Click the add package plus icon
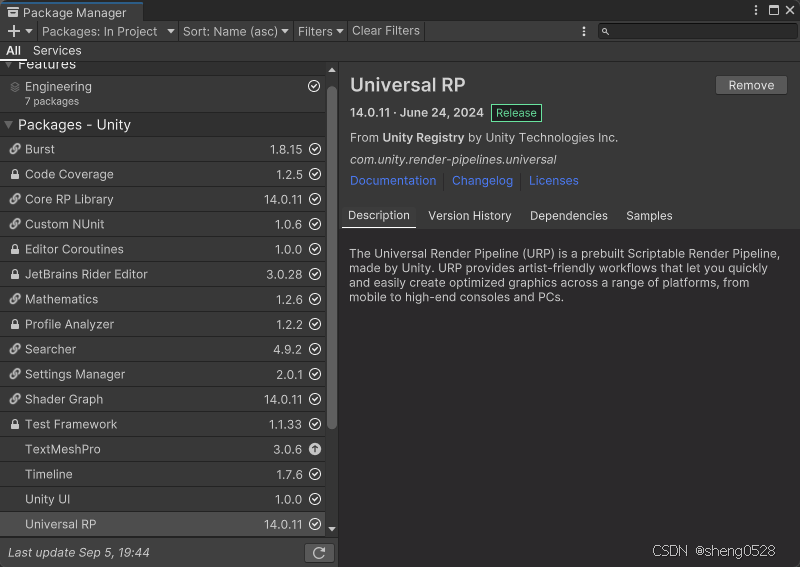Image resolution: width=800 pixels, height=567 pixels. (14, 31)
